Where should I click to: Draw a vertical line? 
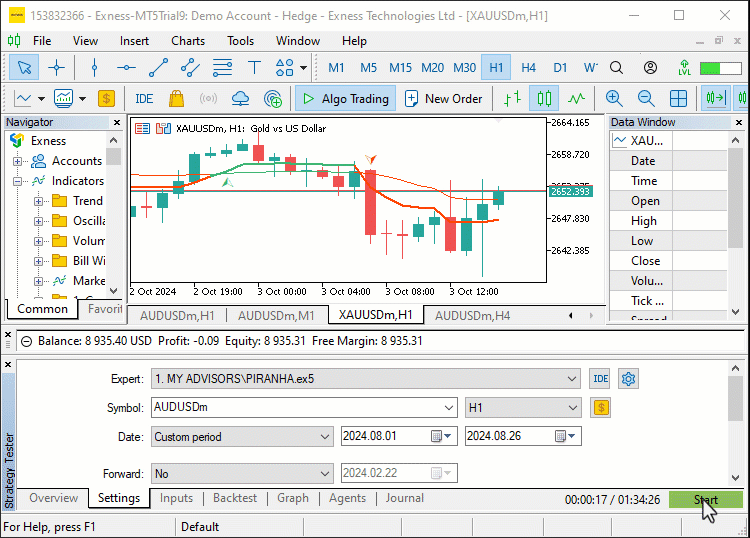(x=94, y=67)
